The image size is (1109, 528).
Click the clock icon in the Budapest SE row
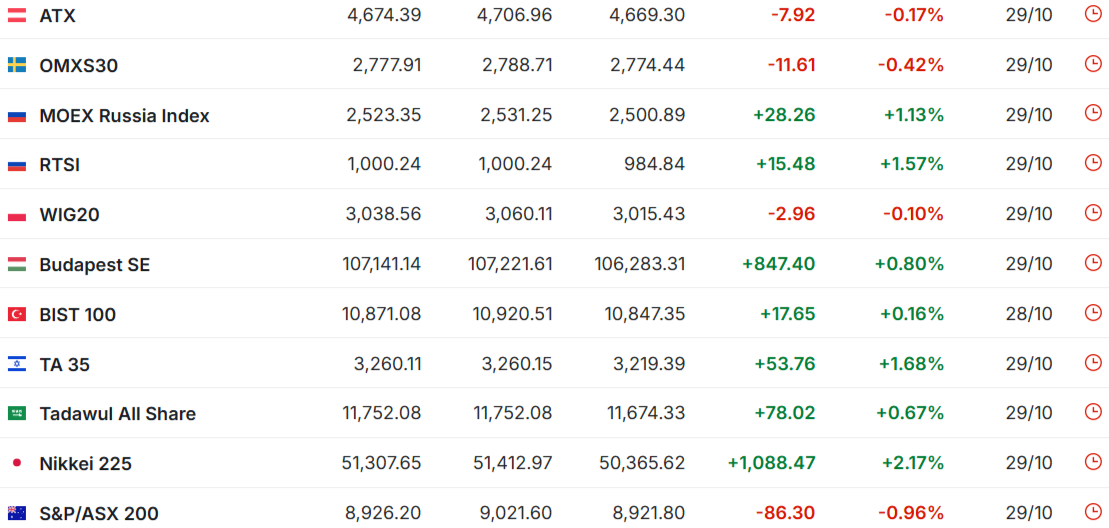tap(1093, 263)
